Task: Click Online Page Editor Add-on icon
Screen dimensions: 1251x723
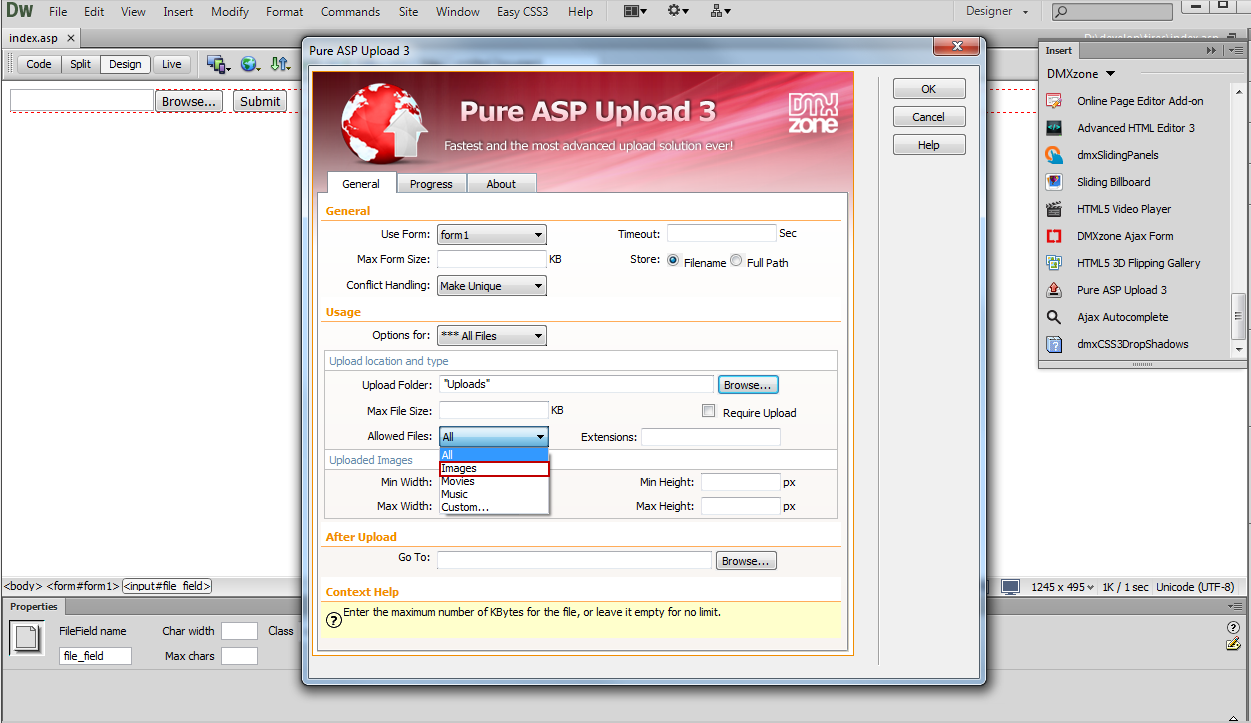Action: click(1054, 101)
